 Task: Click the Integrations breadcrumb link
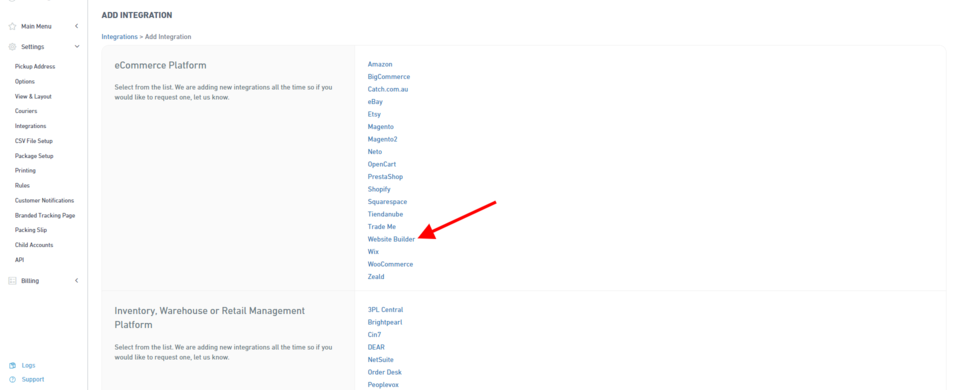click(x=119, y=37)
